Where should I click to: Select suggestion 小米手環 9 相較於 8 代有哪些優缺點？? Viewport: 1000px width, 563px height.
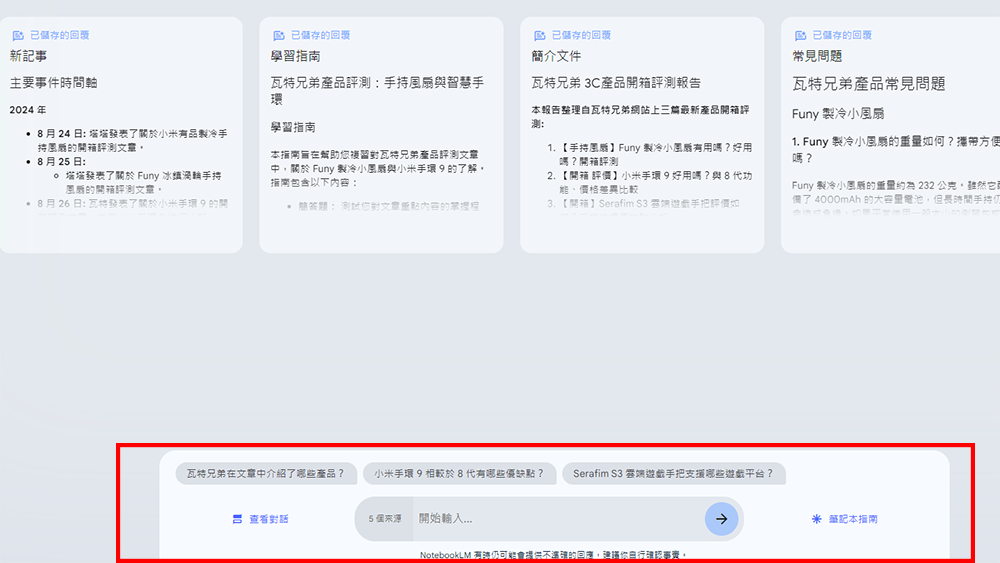coord(460,474)
